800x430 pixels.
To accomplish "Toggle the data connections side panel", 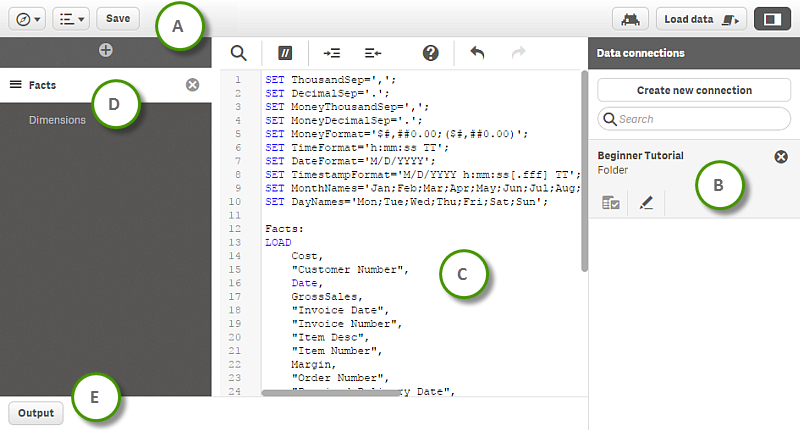I will 770,18.
